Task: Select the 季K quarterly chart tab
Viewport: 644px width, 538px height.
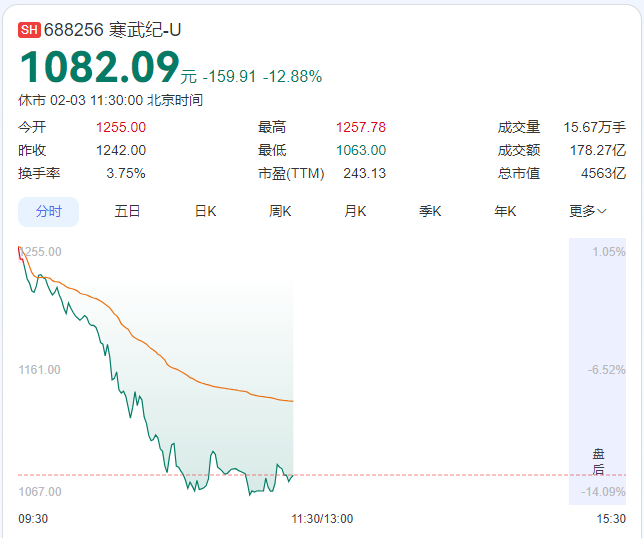Action: pyautogui.click(x=430, y=211)
